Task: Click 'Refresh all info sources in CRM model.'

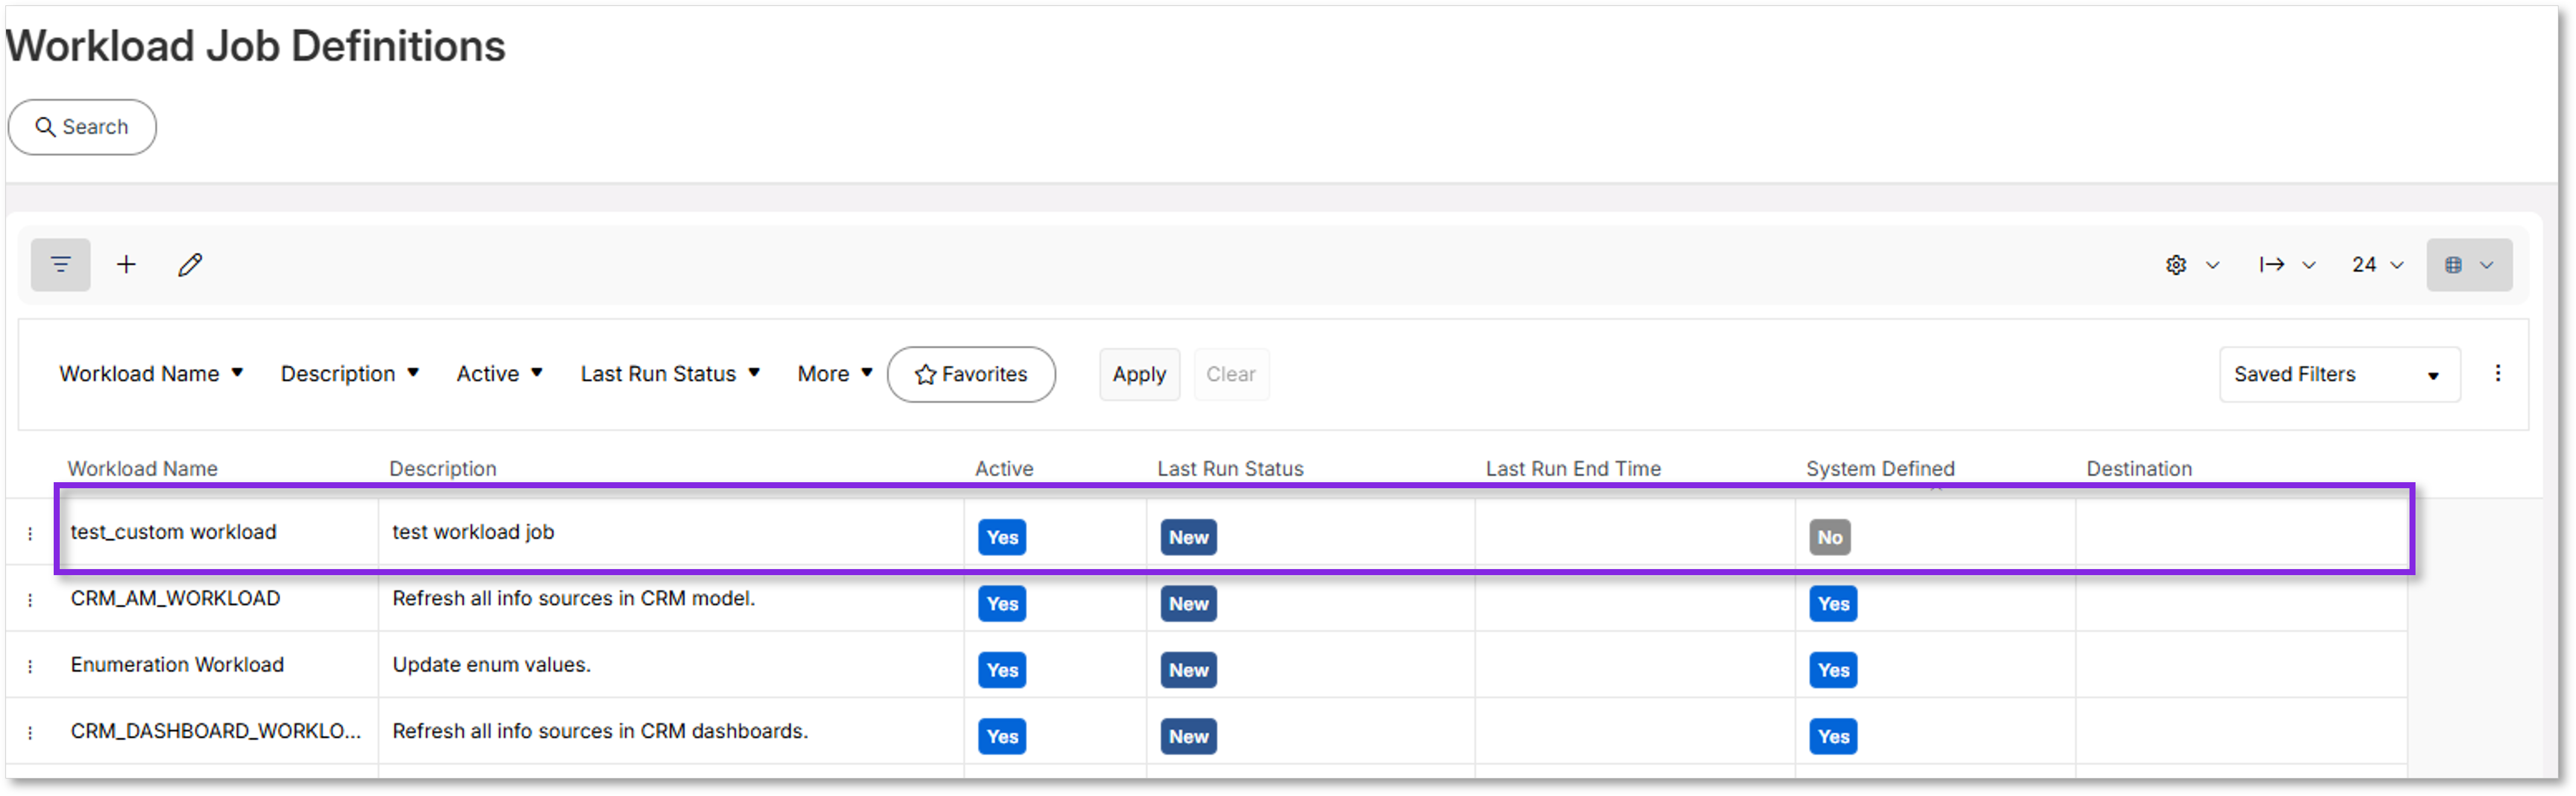Action: pos(573,598)
